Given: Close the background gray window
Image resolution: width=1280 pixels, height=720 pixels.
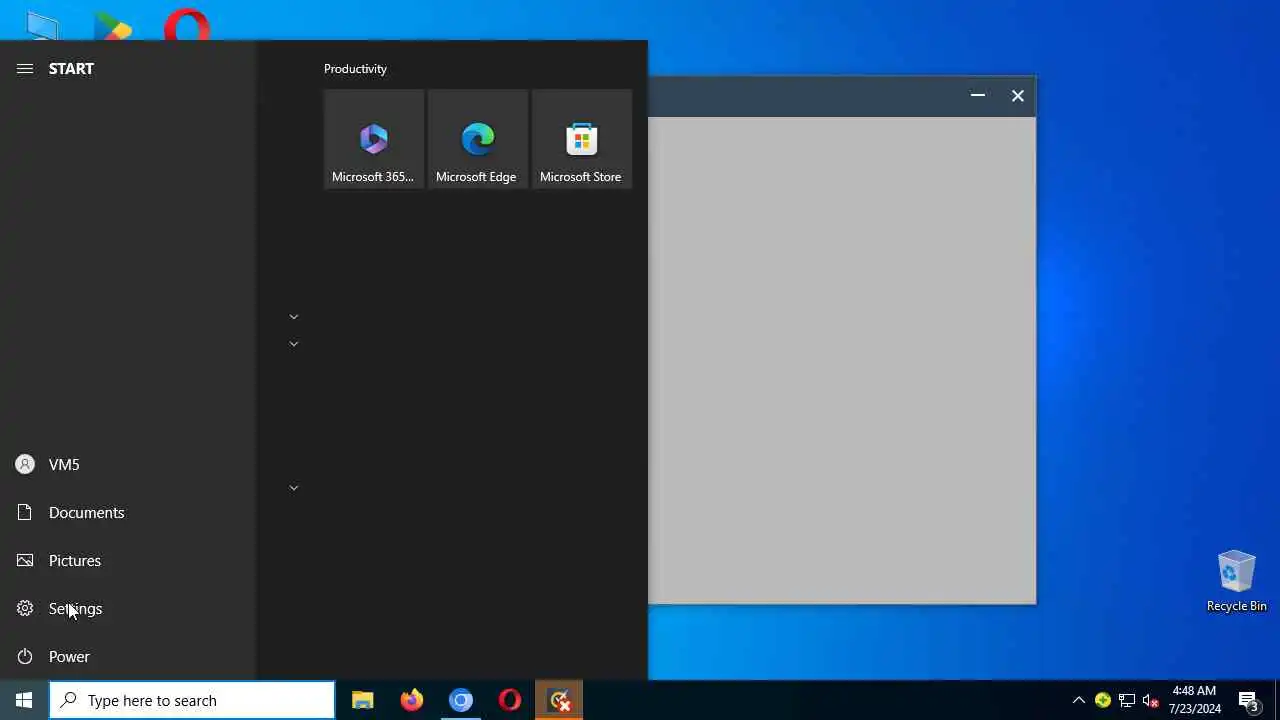Looking at the screenshot, I should [1018, 96].
